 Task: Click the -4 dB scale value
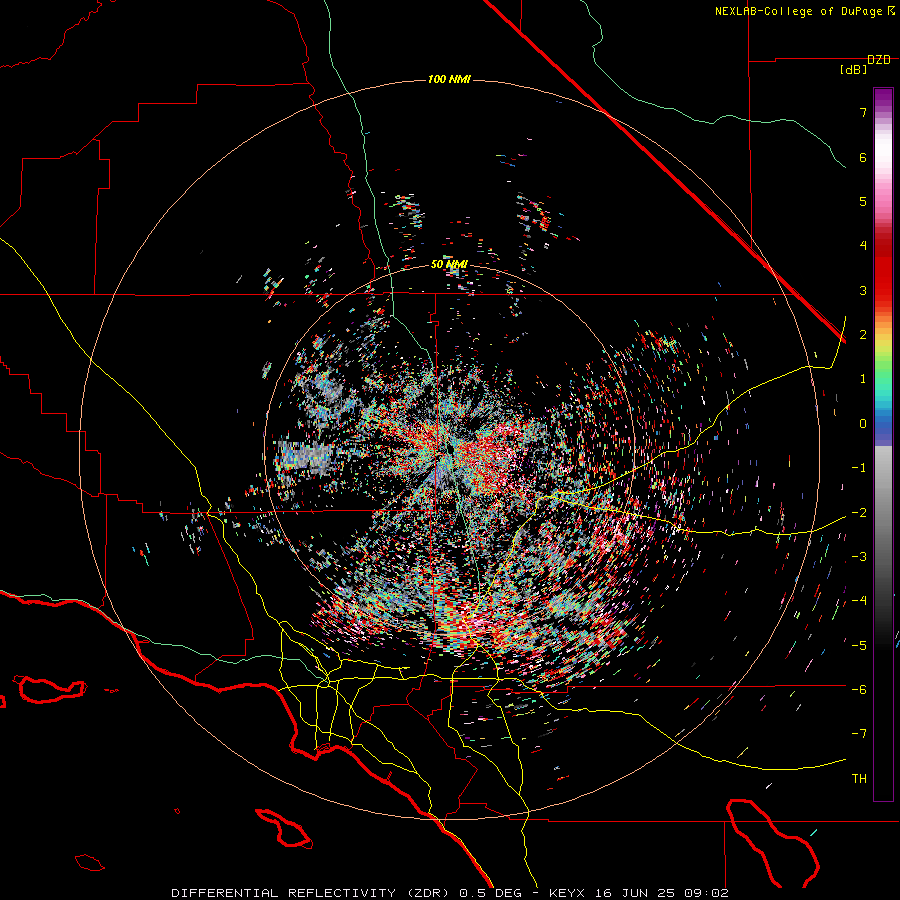pyautogui.click(x=859, y=601)
